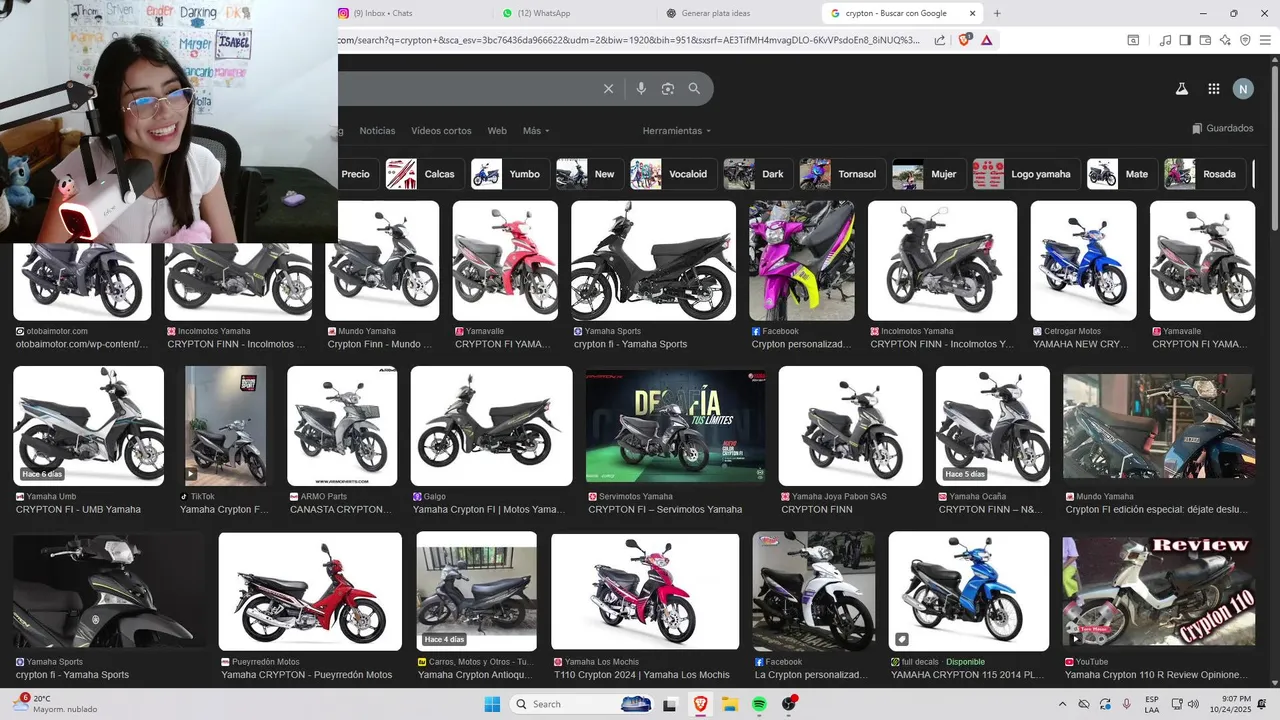Filter images by New chip
Screen dimensions: 1280x720
588,174
